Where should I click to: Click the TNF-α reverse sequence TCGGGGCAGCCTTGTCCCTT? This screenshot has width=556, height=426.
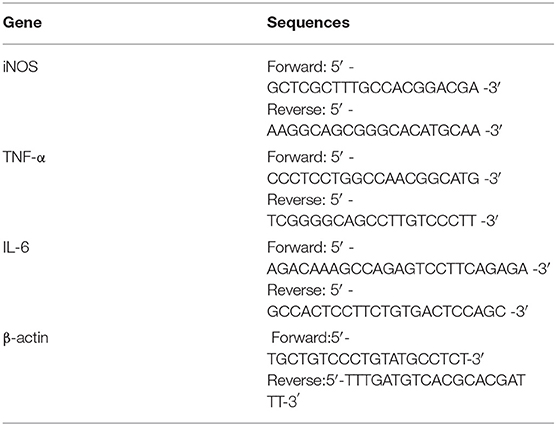[x=371, y=221]
